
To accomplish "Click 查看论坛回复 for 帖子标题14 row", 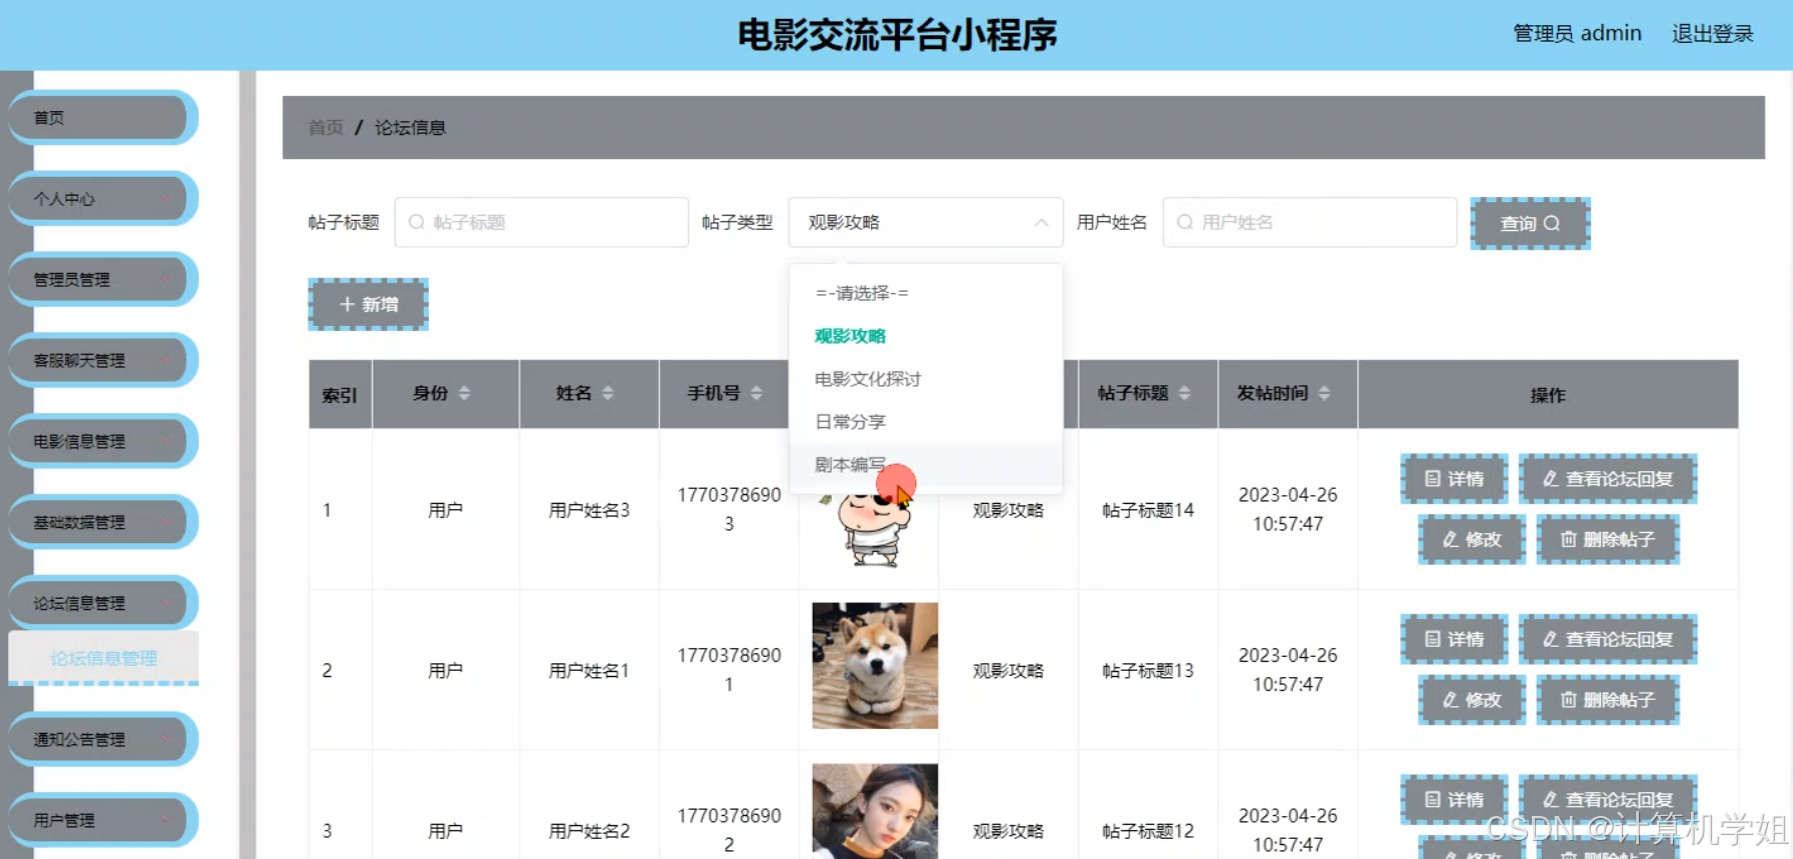I will pos(1608,479).
